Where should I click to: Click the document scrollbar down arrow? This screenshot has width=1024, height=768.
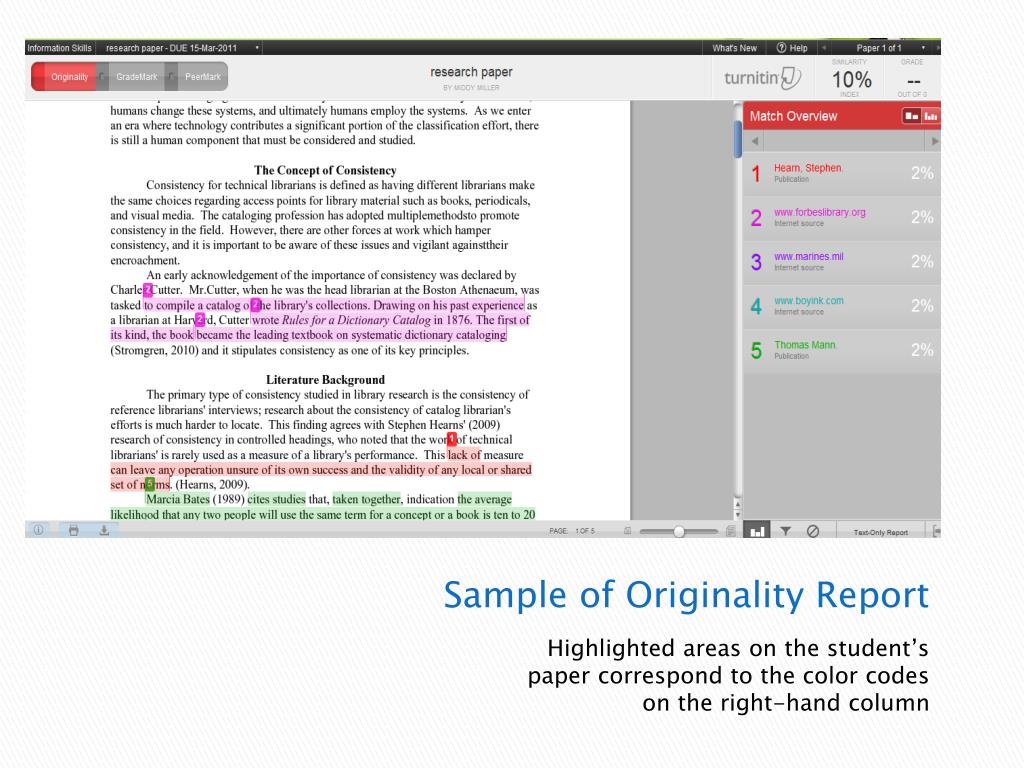(x=737, y=513)
